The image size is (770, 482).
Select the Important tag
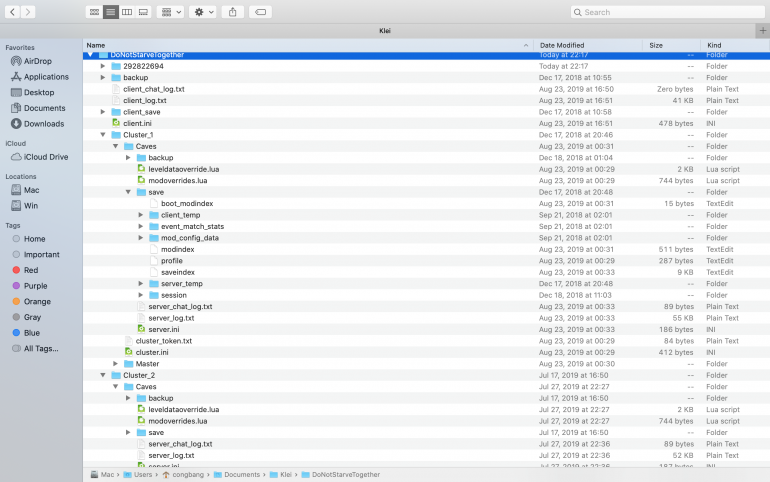pos(41,255)
